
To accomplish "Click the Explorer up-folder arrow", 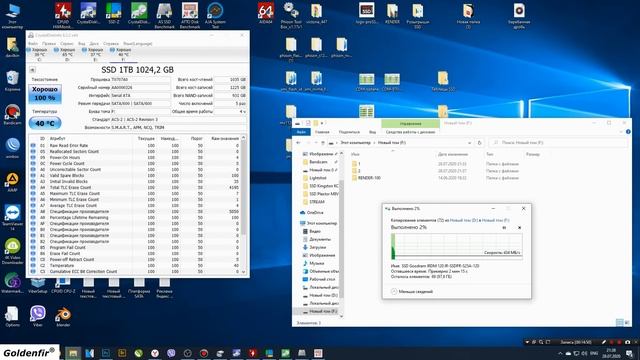I will 323,143.
